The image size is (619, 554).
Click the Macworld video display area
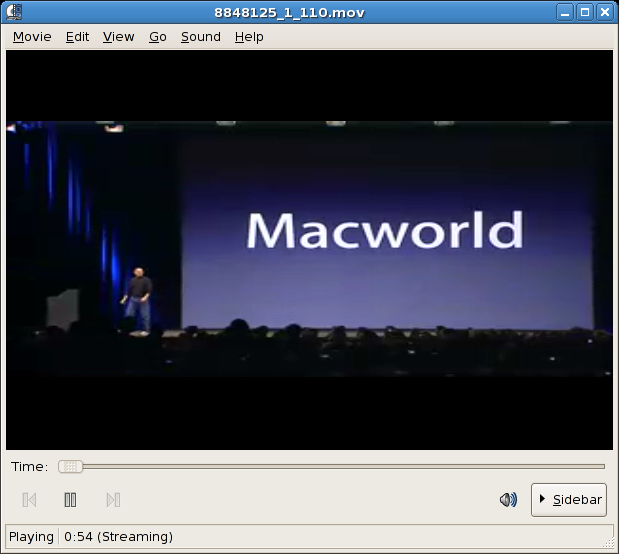click(310, 250)
